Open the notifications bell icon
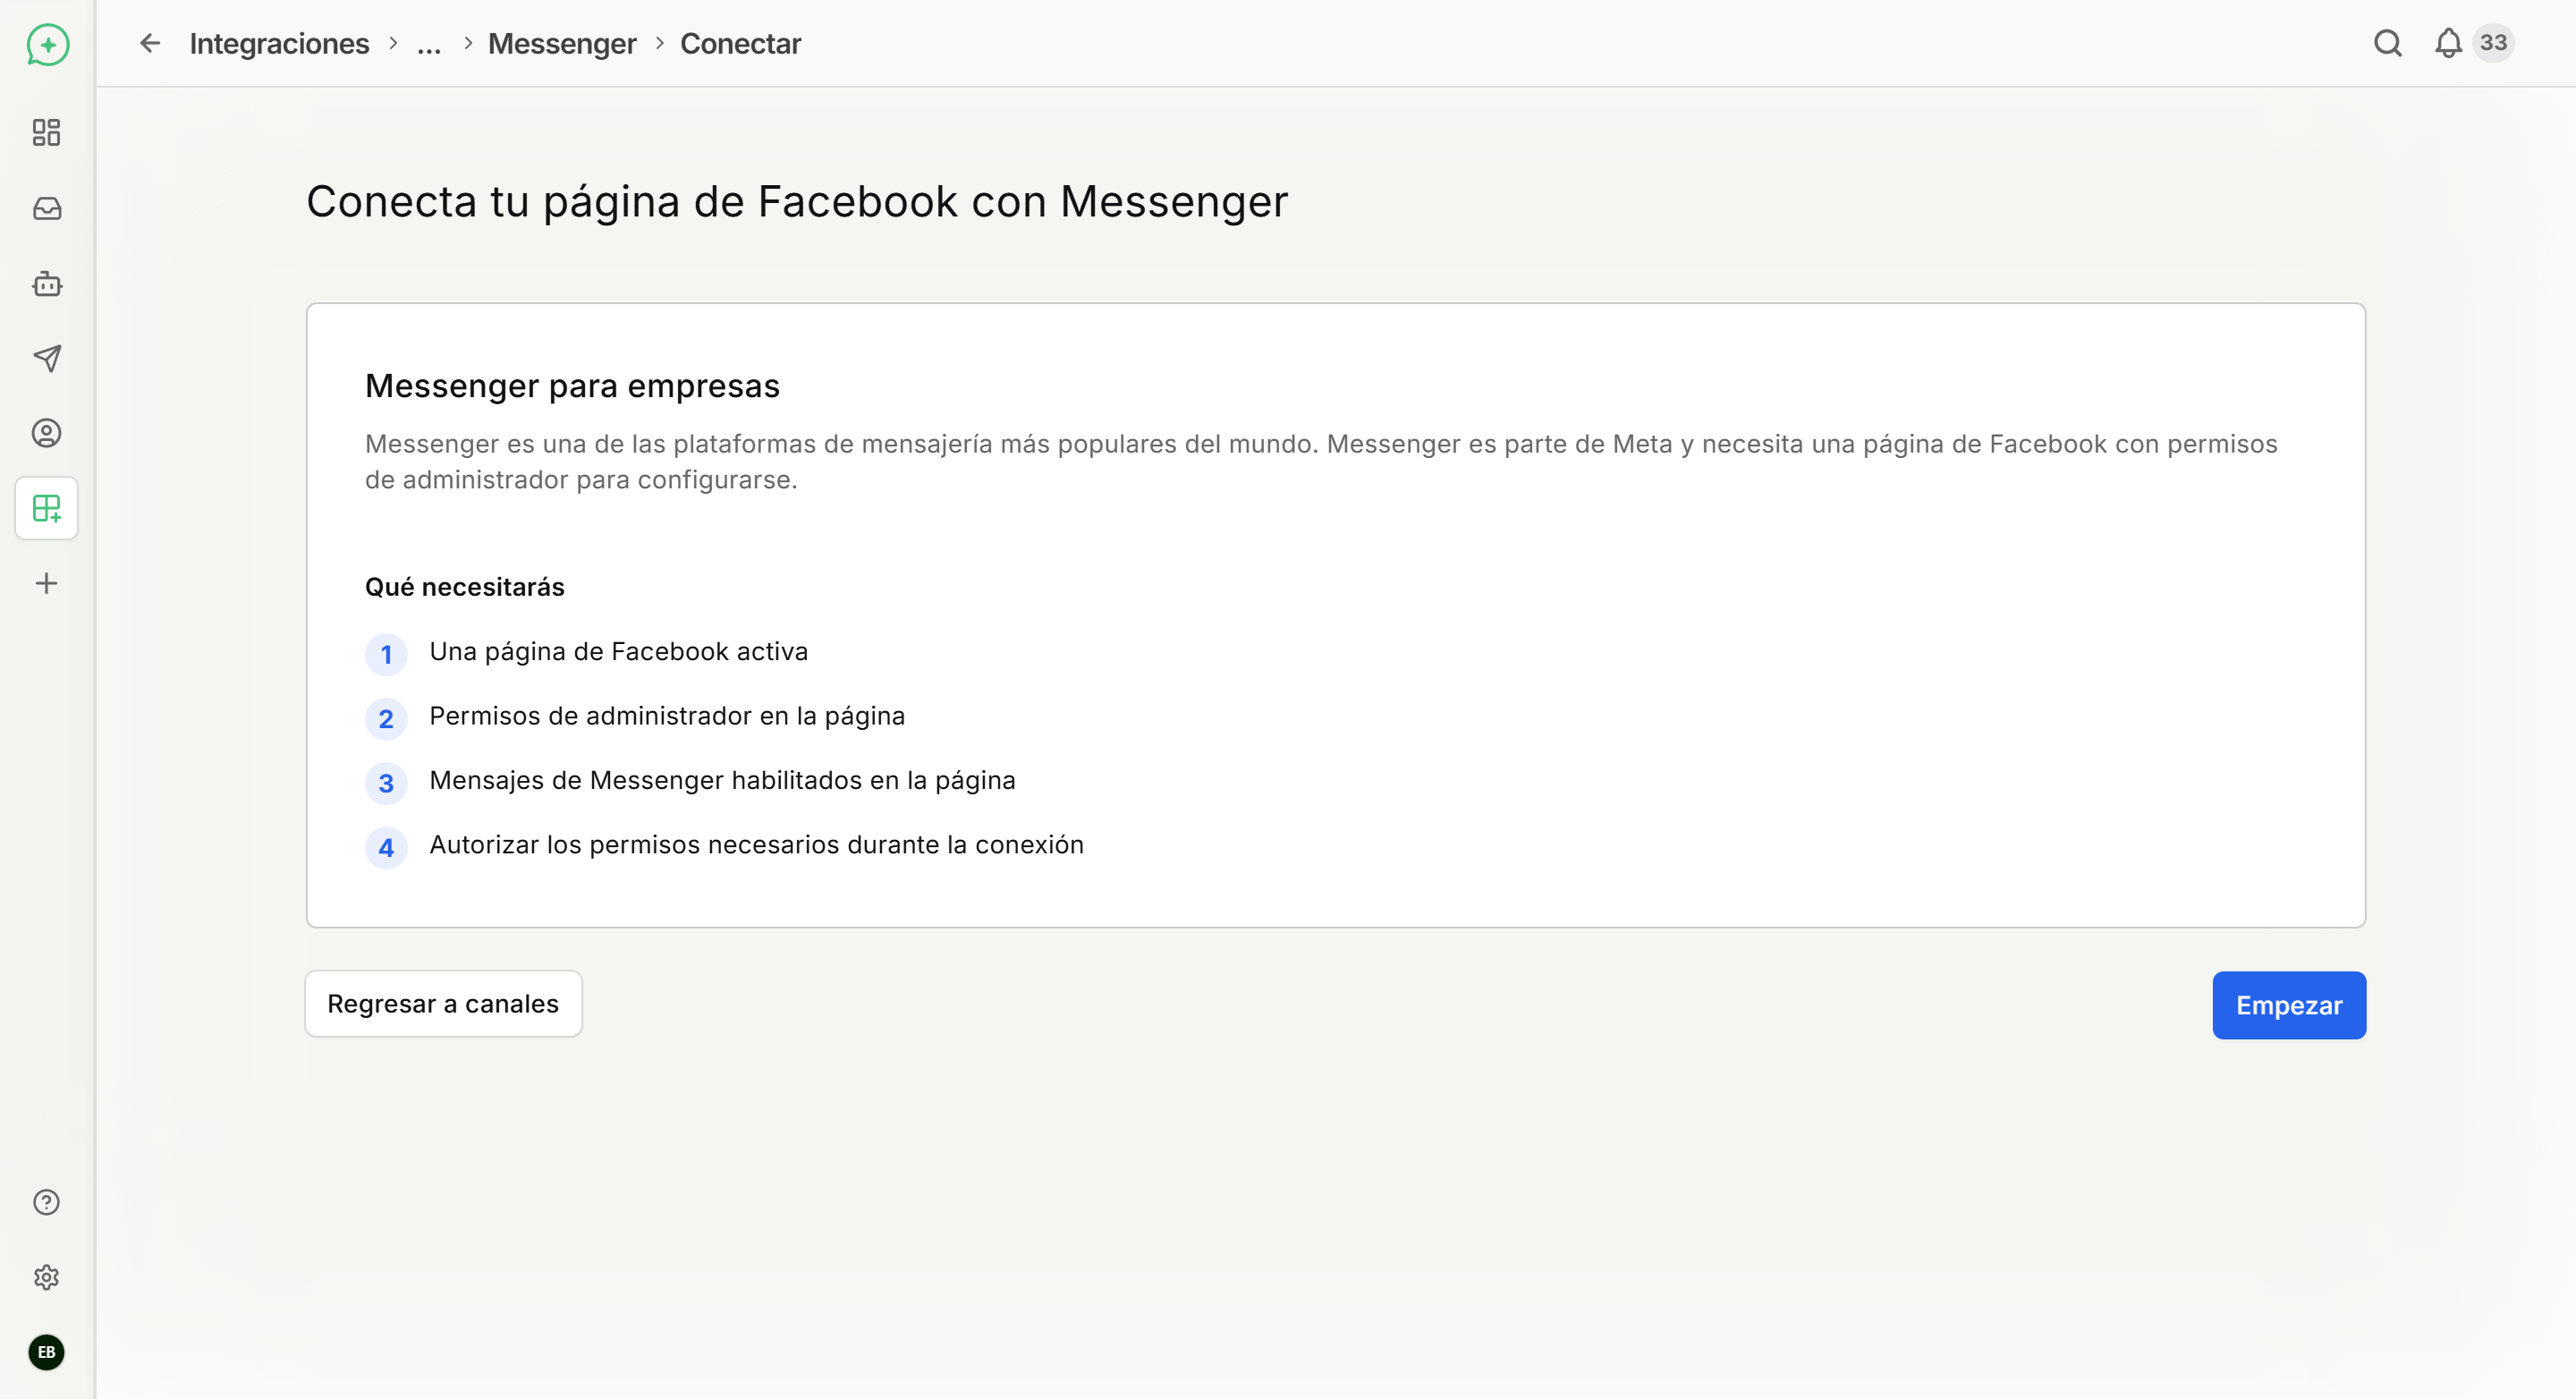This screenshot has height=1399, width=2576. pyautogui.click(x=2448, y=43)
